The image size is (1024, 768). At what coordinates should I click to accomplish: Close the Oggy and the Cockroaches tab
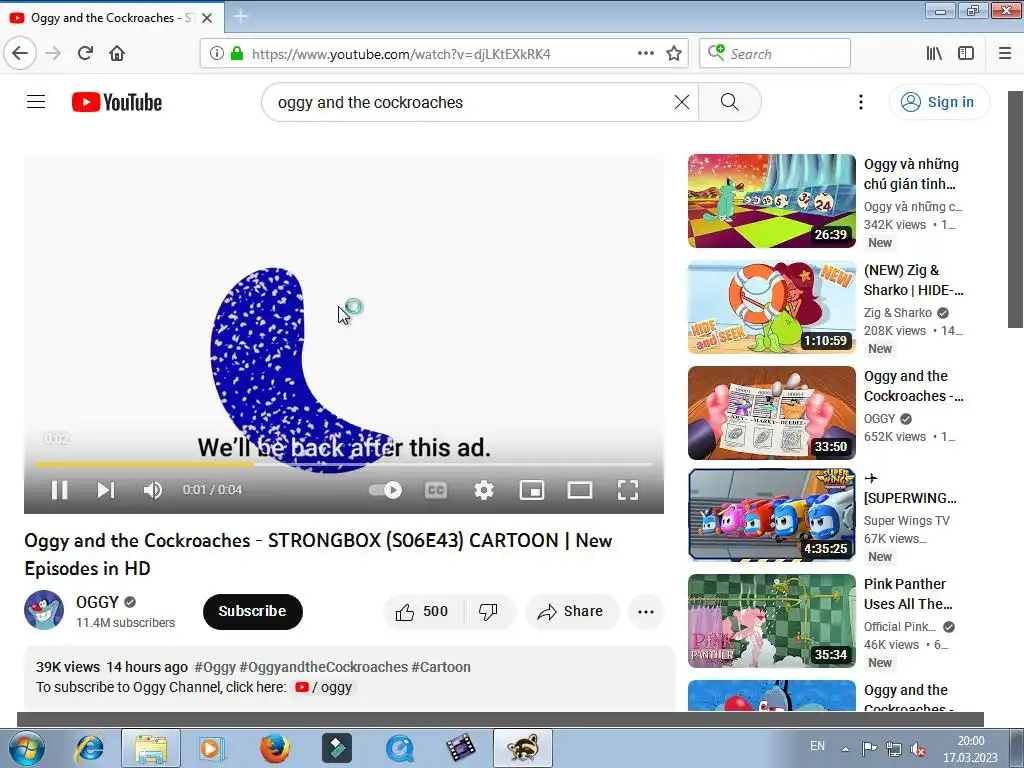[207, 18]
